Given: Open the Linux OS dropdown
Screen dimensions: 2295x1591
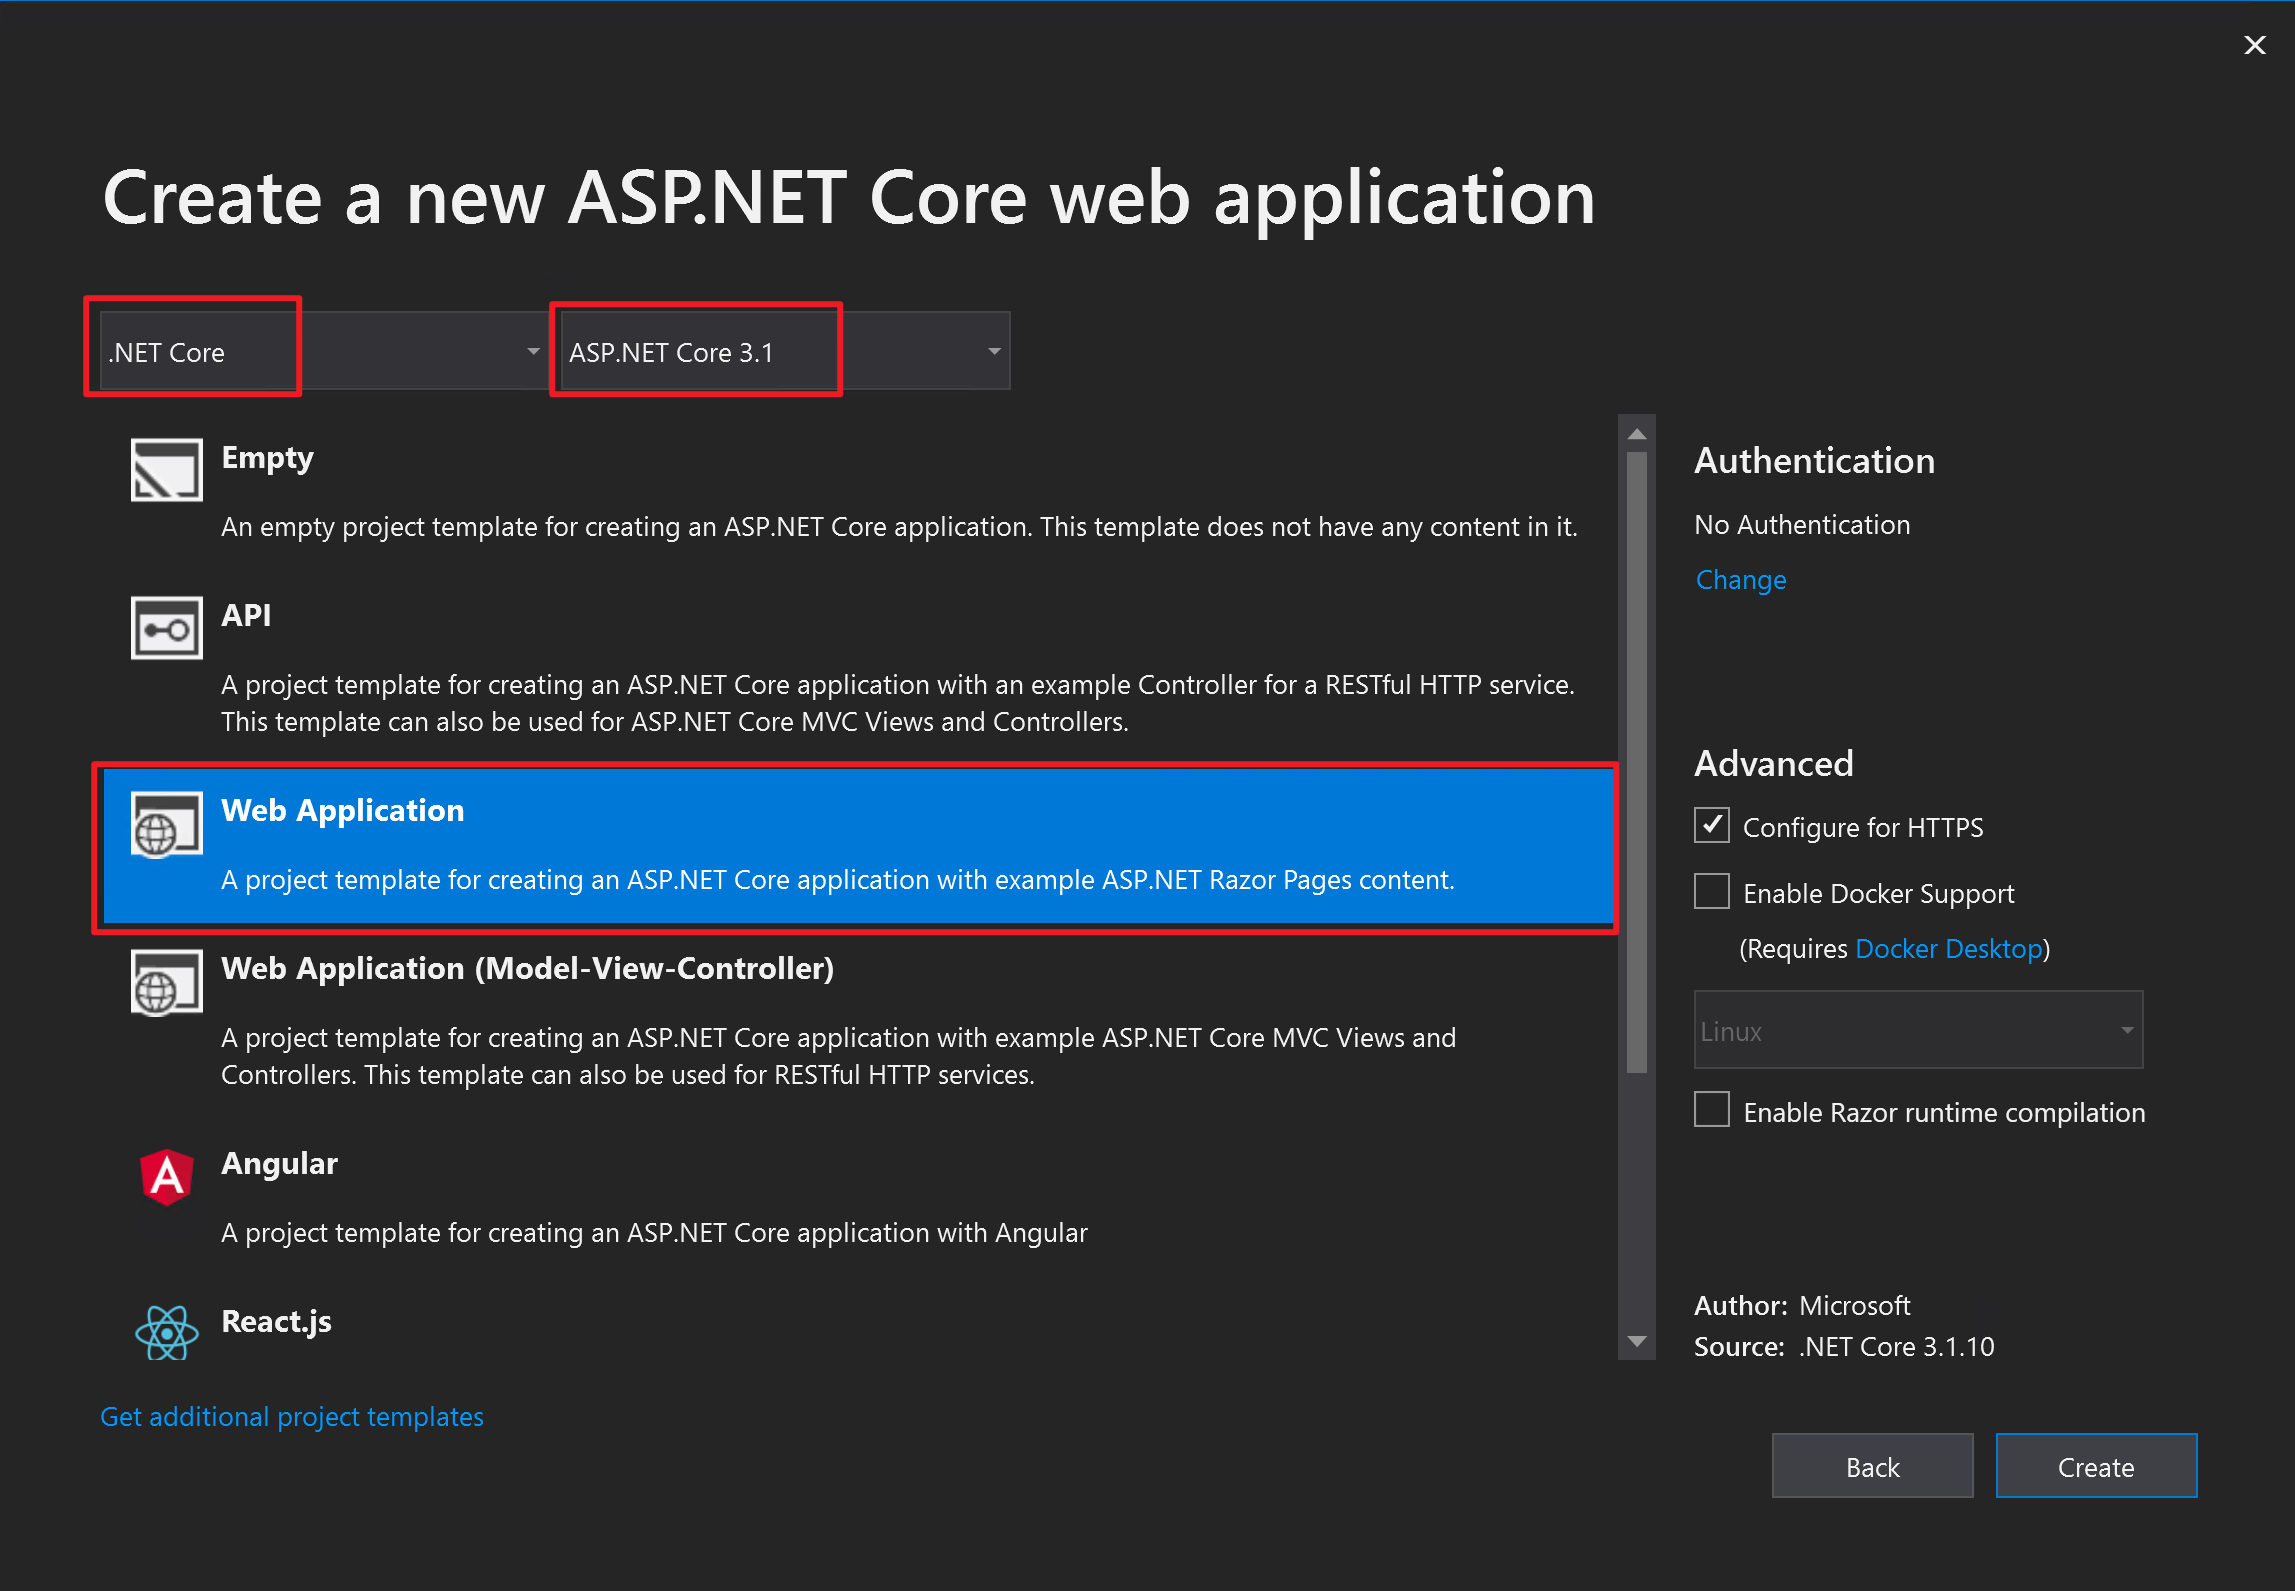Looking at the screenshot, I should coord(1918,1030).
